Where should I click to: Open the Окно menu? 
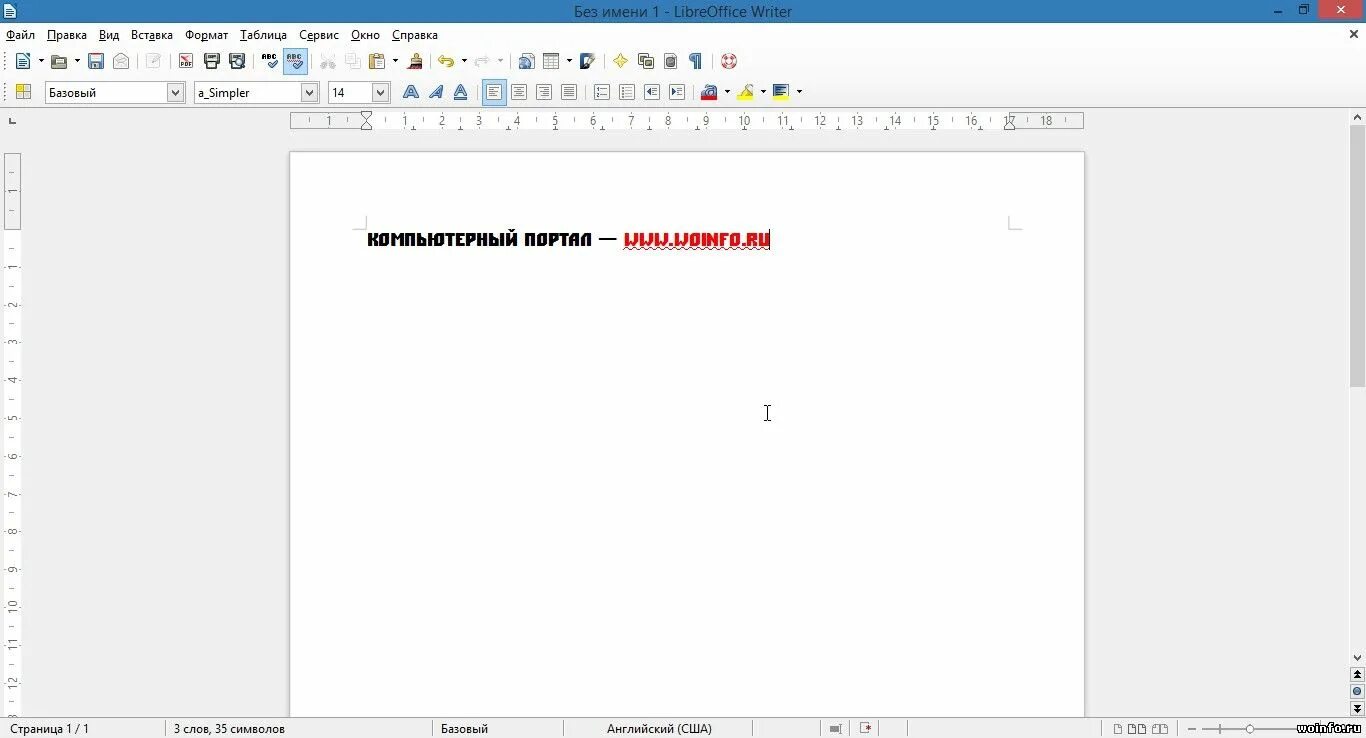pyautogui.click(x=365, y=34)
